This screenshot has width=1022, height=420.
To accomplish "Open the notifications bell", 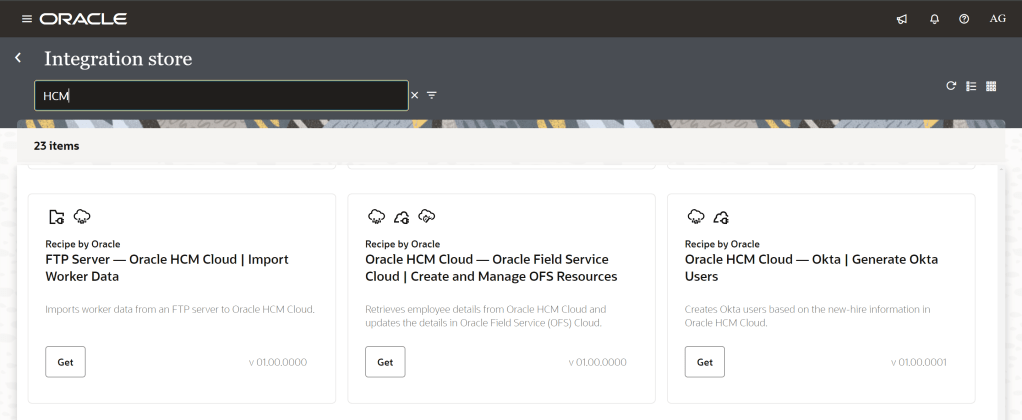I will (x=934, y=19).
